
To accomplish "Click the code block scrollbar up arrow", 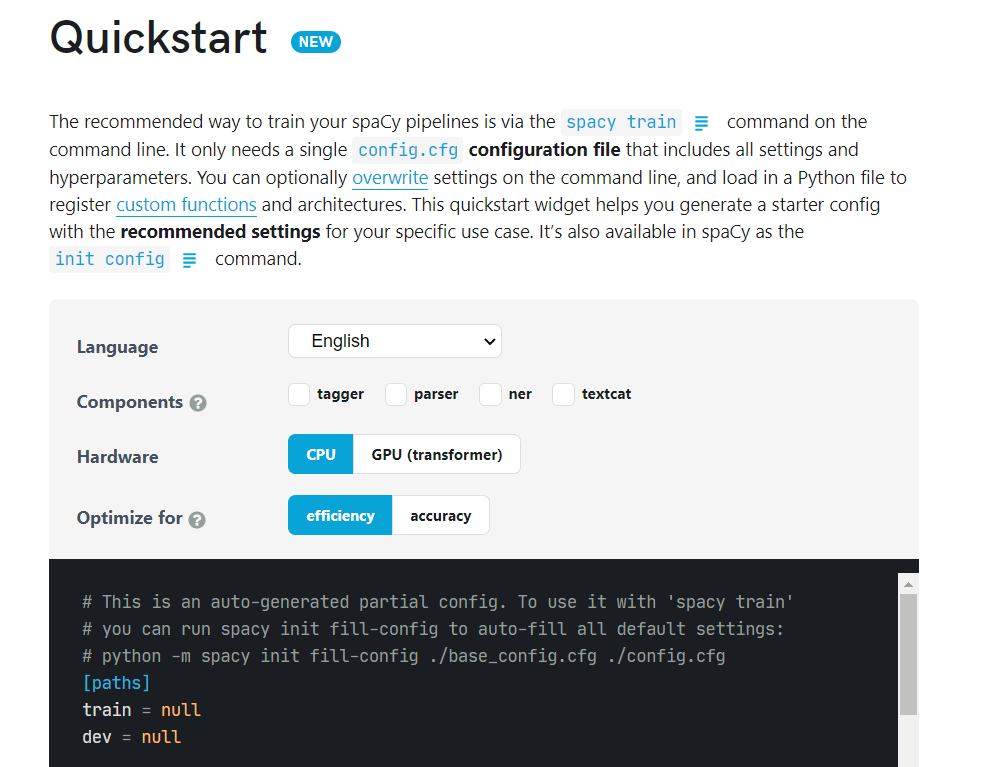I will 908,584.
